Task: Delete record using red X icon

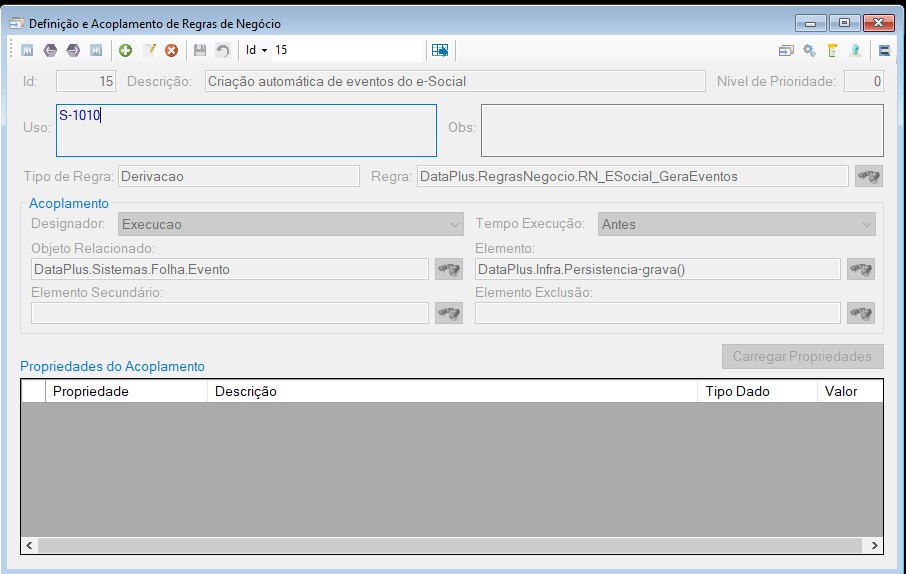Action: [171, 50]
